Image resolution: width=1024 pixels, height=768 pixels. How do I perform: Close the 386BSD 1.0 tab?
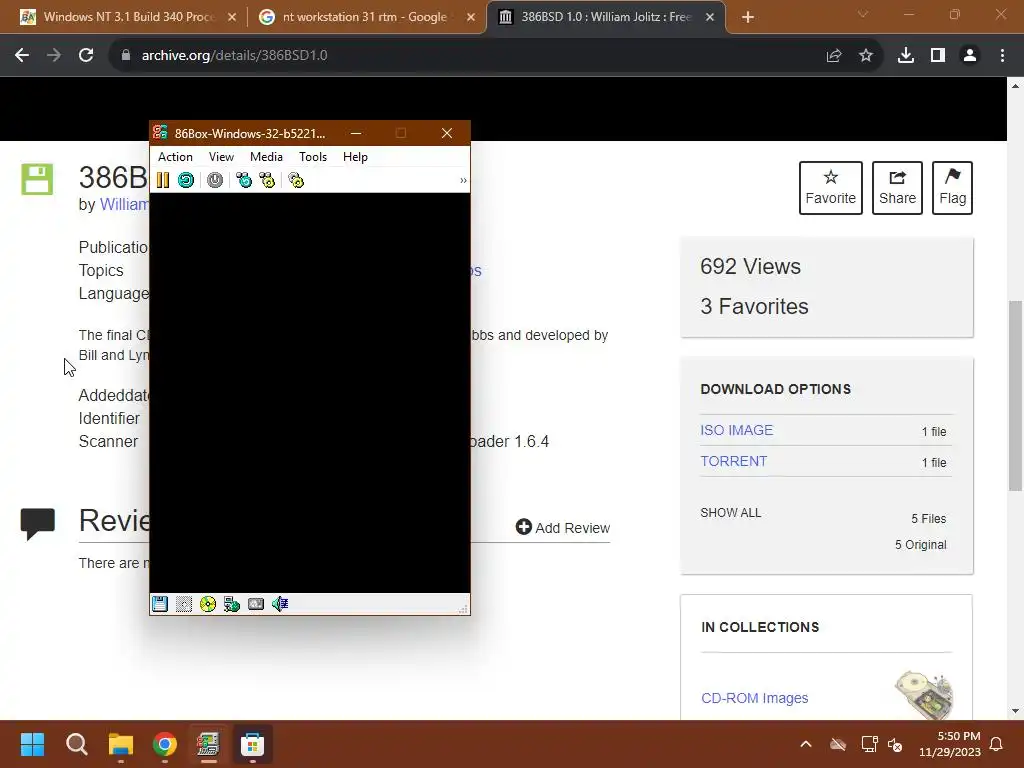(710, 17)
